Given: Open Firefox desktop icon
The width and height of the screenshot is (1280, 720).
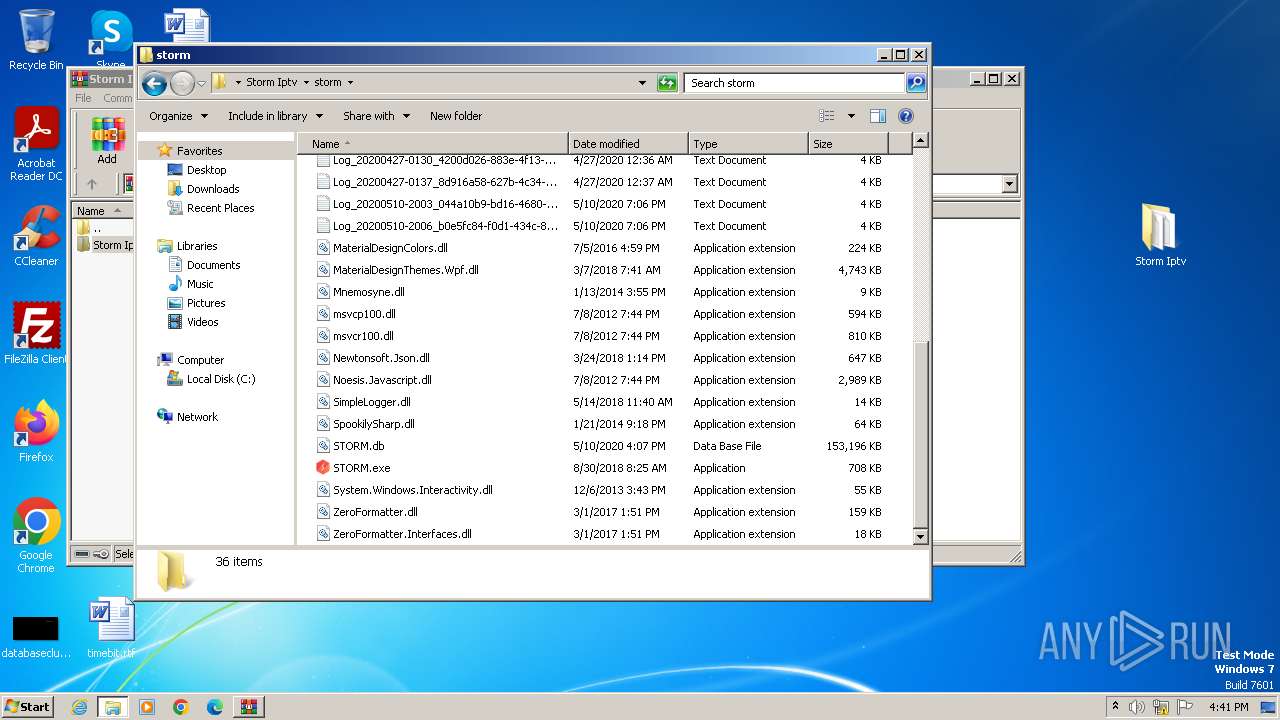Looking at the screenshot, I should pyautogui.click(x=36, y=432).
